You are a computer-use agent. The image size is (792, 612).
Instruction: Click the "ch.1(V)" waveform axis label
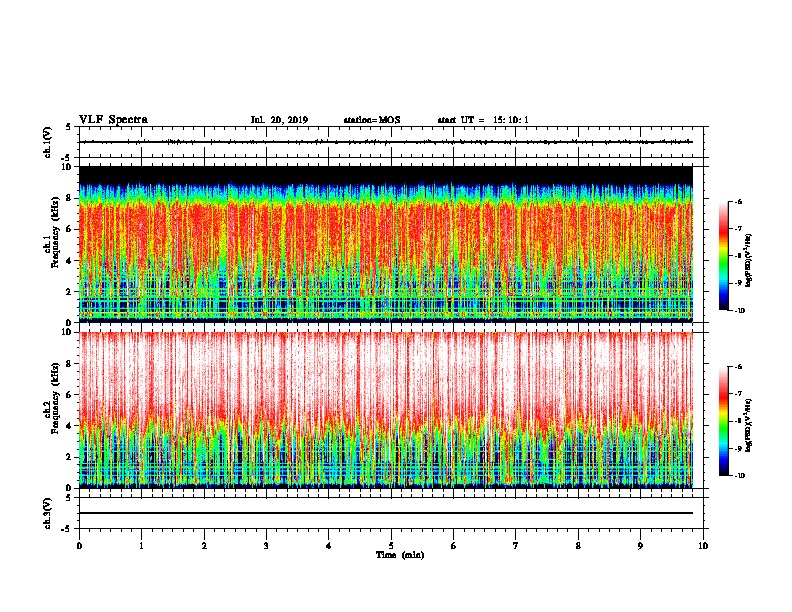click(47, 142)
